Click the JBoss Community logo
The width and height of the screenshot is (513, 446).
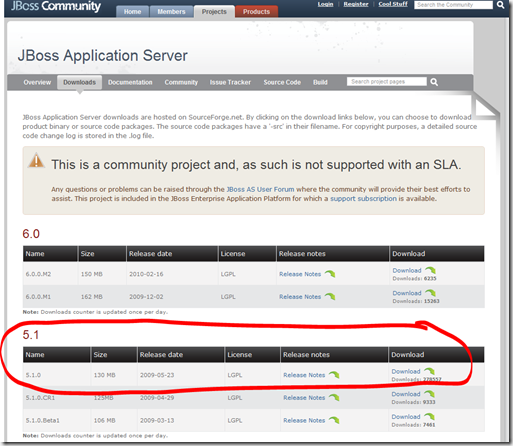[x=56, y=7]
